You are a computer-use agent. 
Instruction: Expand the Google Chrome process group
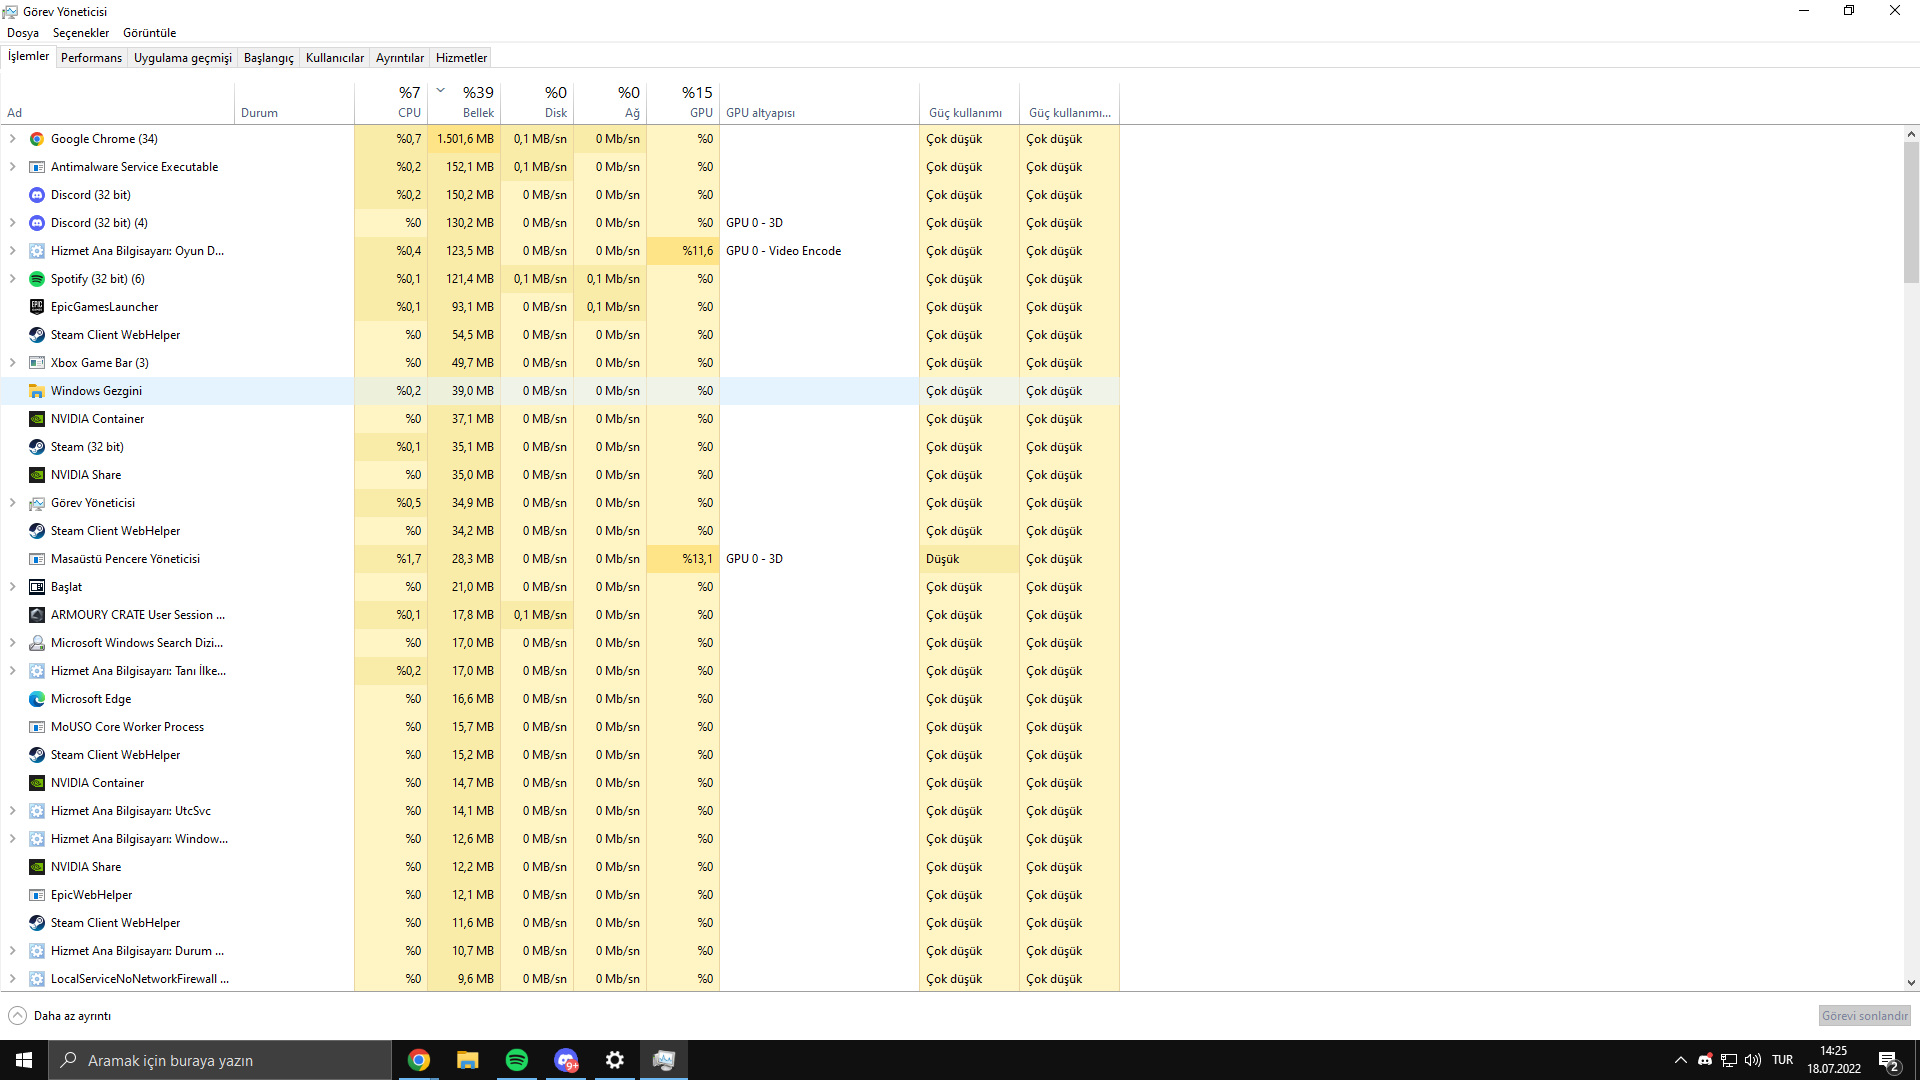point(13,139)
